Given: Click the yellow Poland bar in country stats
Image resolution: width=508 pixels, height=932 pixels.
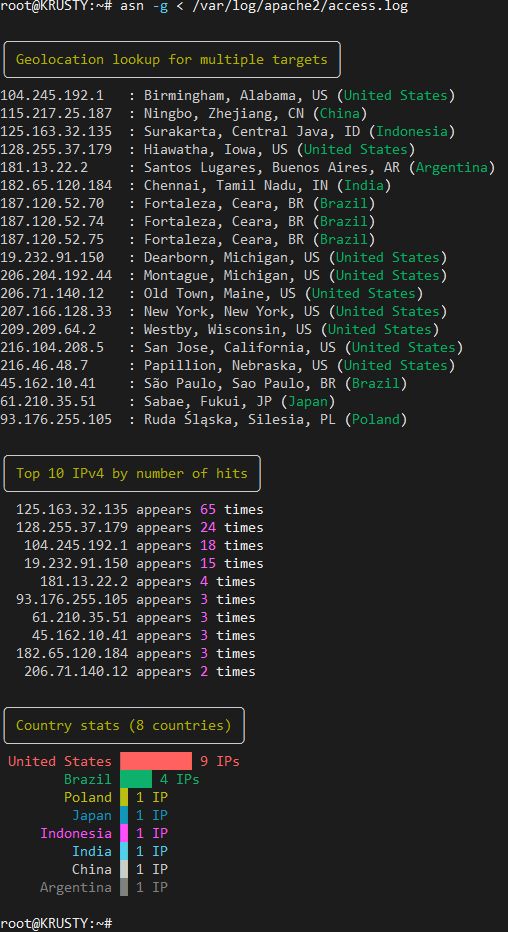Looking at the screenshot, I should pos(124,797).
